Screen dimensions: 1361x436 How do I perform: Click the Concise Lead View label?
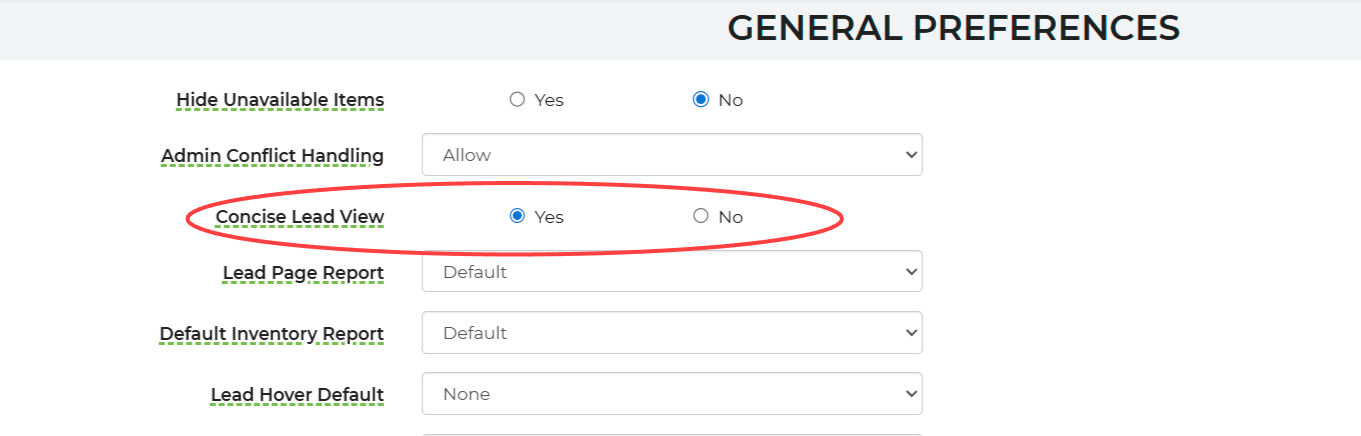coord(299,217)
